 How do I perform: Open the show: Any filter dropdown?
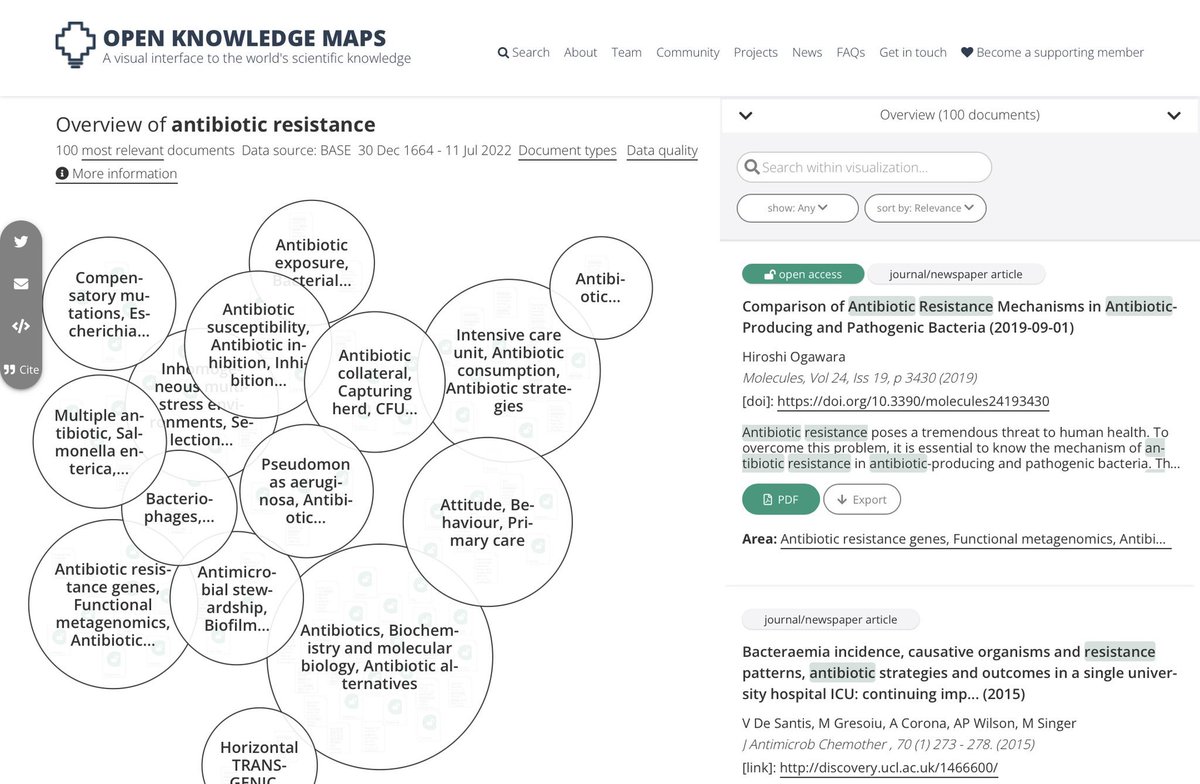[x=797, y=208]
